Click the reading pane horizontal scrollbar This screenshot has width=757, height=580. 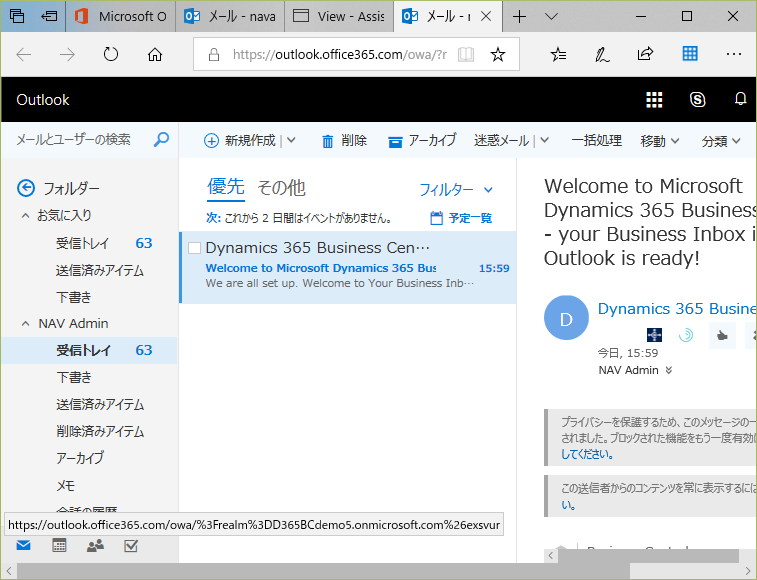648,556
